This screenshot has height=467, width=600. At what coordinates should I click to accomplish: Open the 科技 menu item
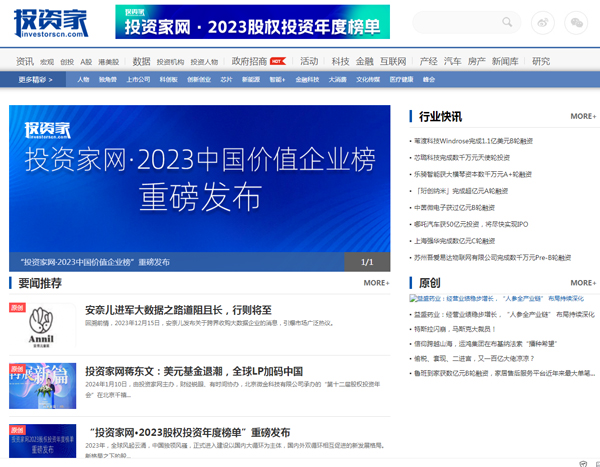tap(341, 61)
